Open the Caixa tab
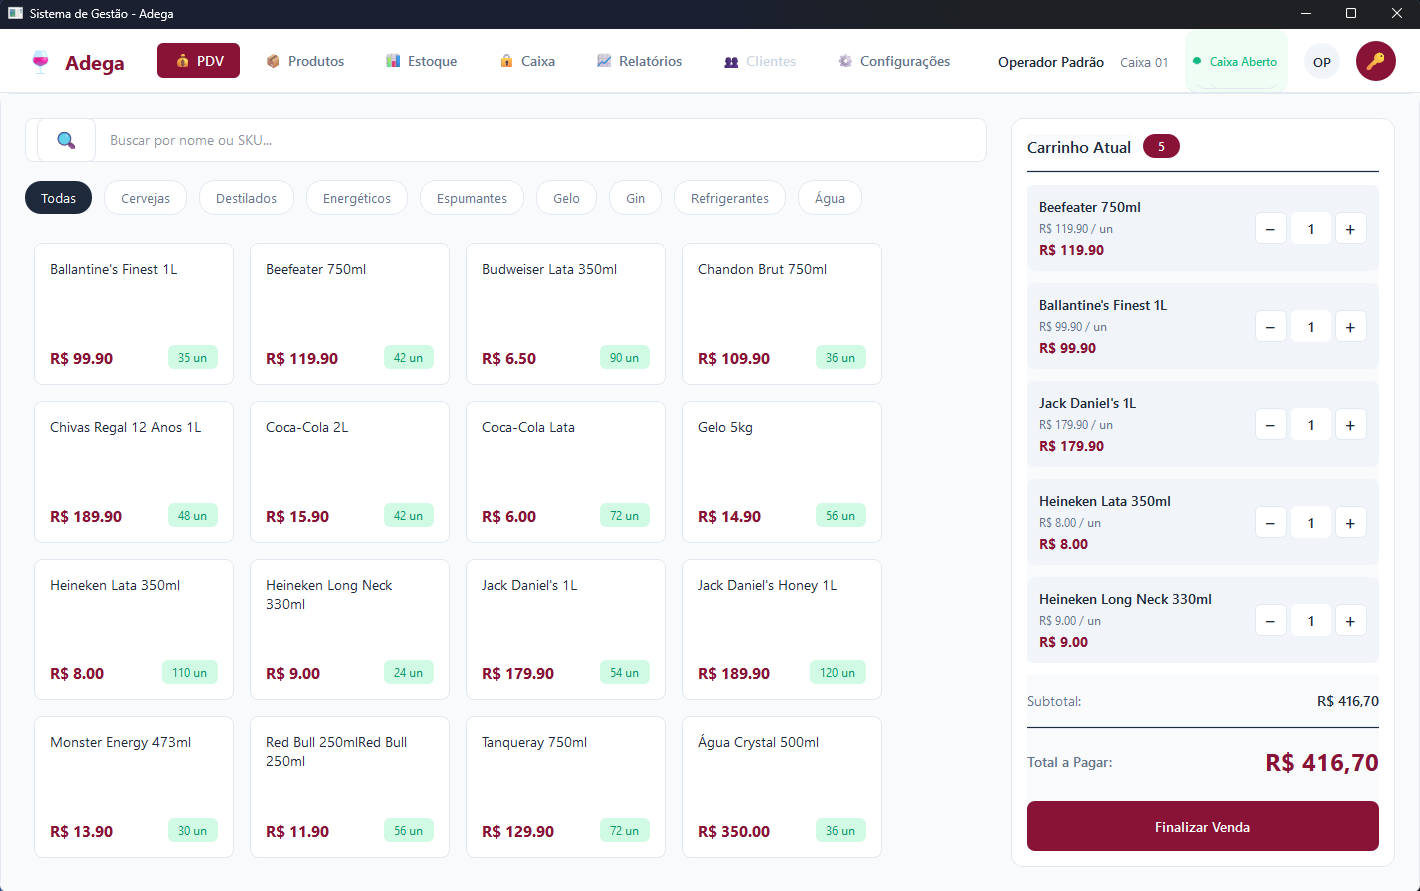Viewport: 1420px width, 891px height. (x=527, y=61)
